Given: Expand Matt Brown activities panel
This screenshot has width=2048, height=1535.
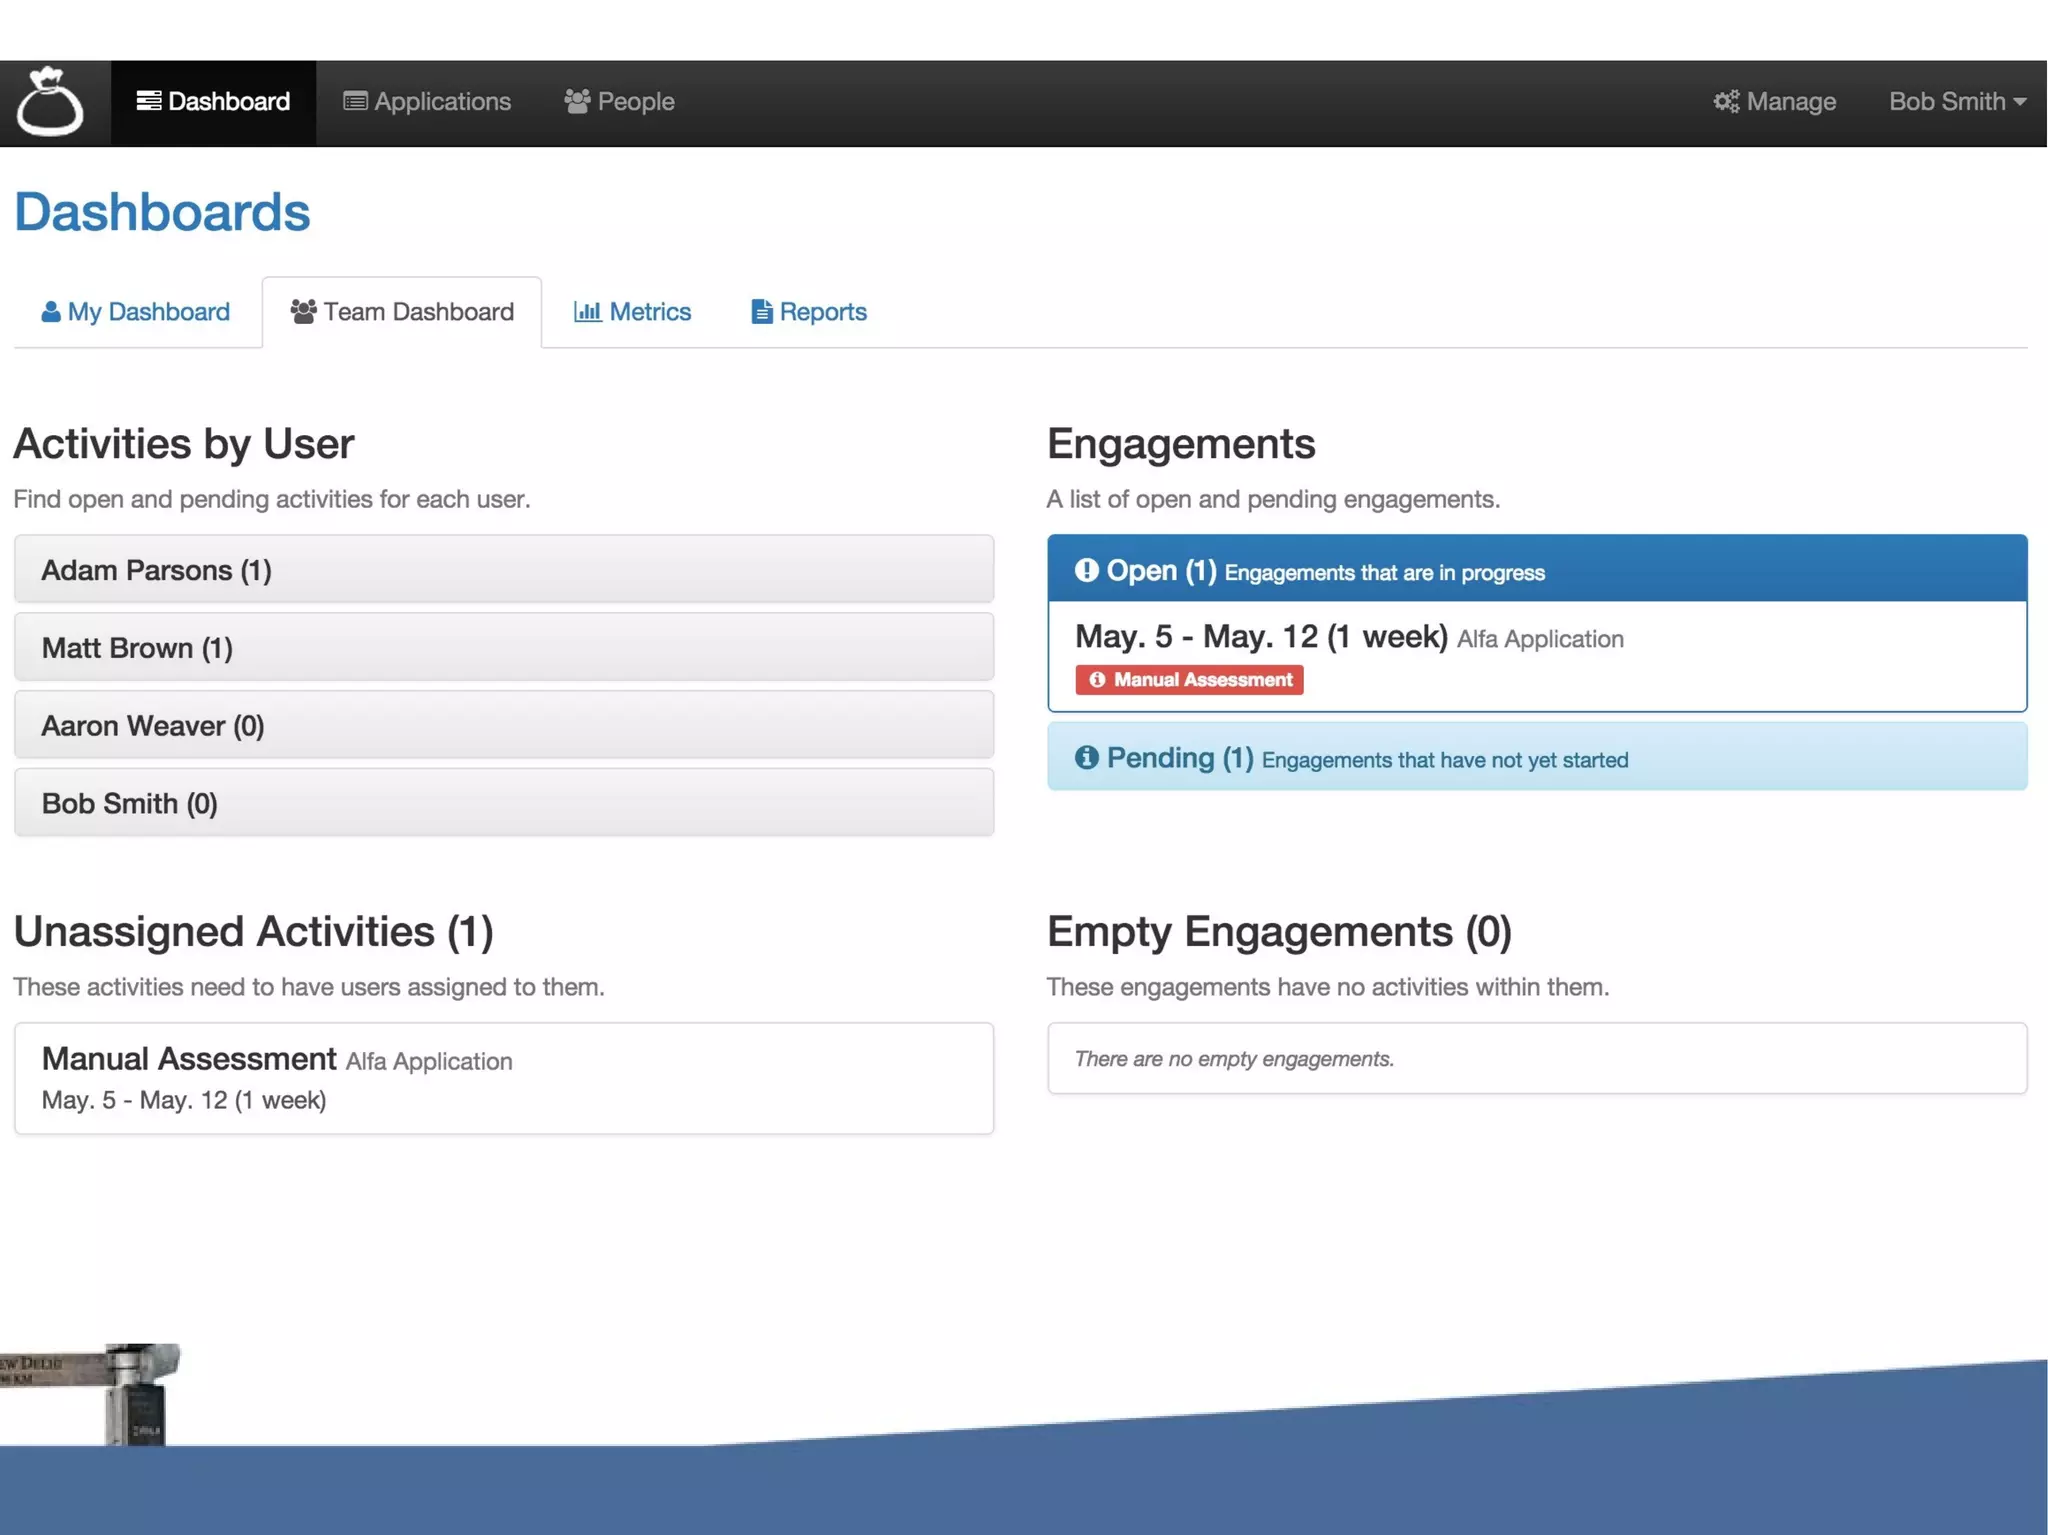Looking at the screenshot, I should [137, 648].
